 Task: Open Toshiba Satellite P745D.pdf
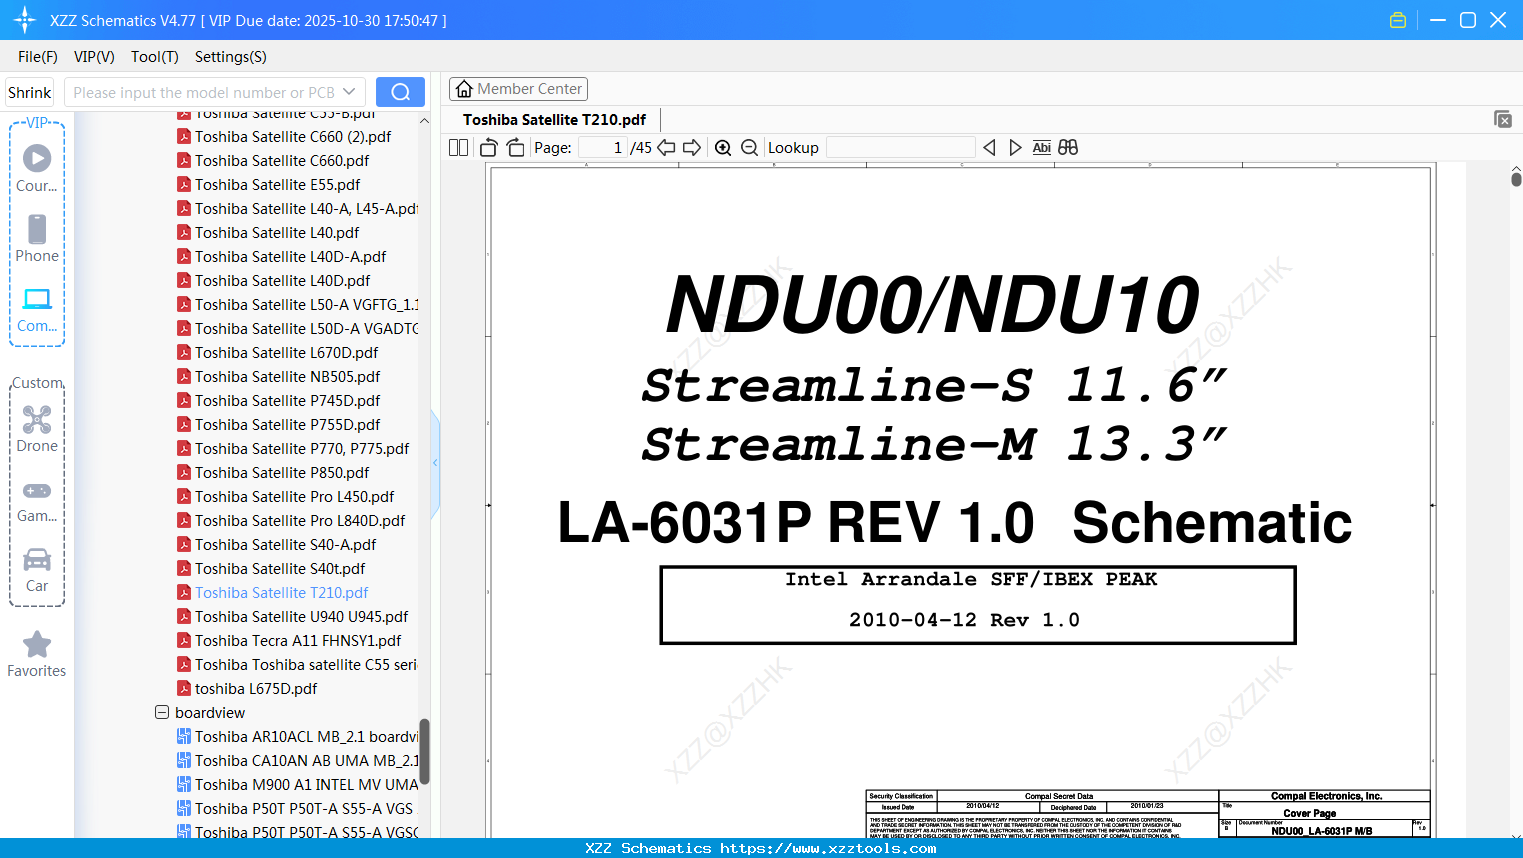pyautogui.click(x=278, y=401)
